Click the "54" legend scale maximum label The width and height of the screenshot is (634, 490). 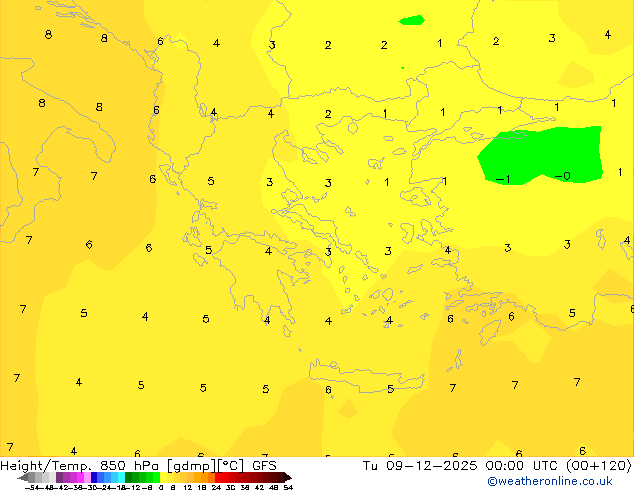pos(288,487)
